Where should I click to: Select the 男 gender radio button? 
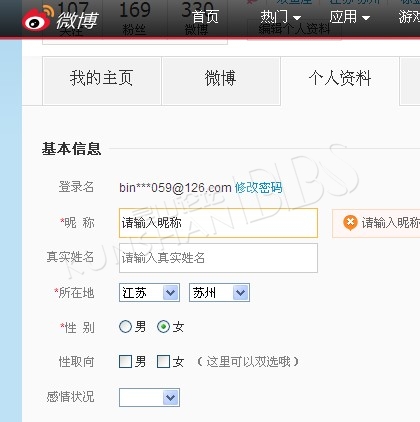click(125, 327)
